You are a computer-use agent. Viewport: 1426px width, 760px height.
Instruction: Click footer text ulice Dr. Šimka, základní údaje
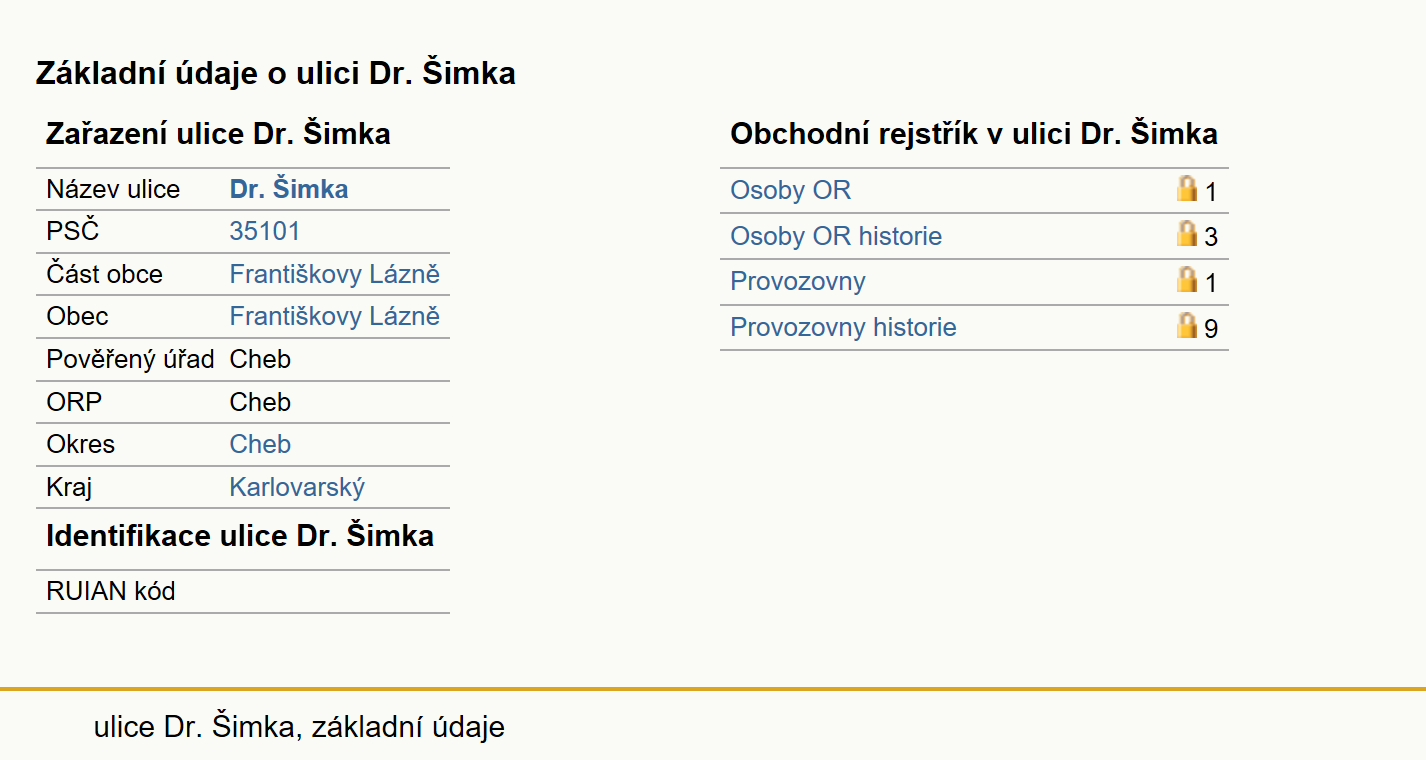pos(299,727)
